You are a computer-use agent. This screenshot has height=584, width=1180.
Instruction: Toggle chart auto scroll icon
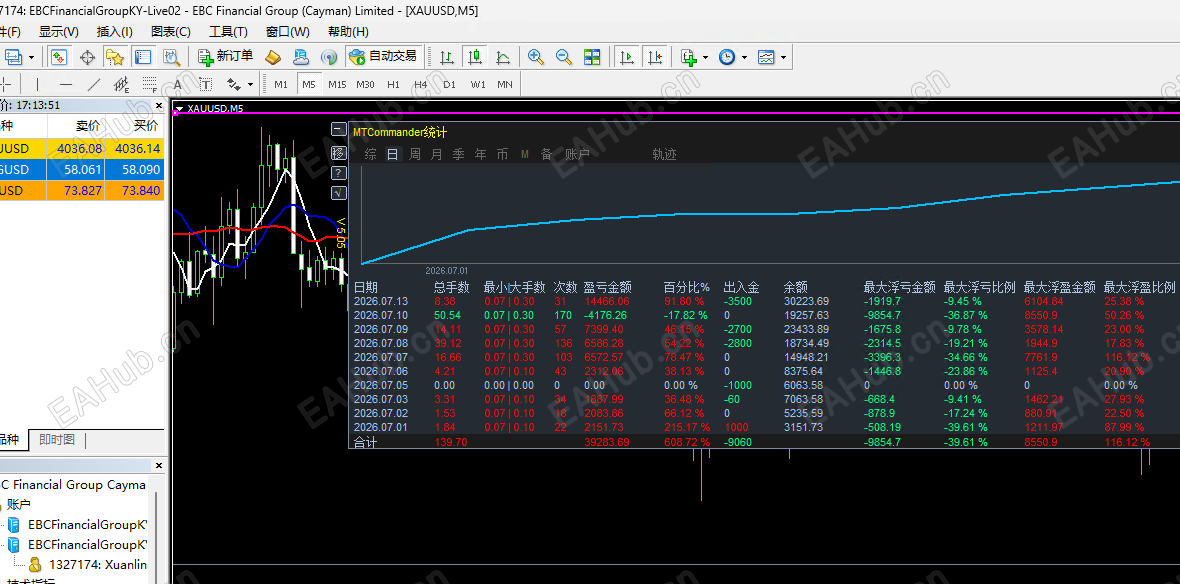pos(627,56)
